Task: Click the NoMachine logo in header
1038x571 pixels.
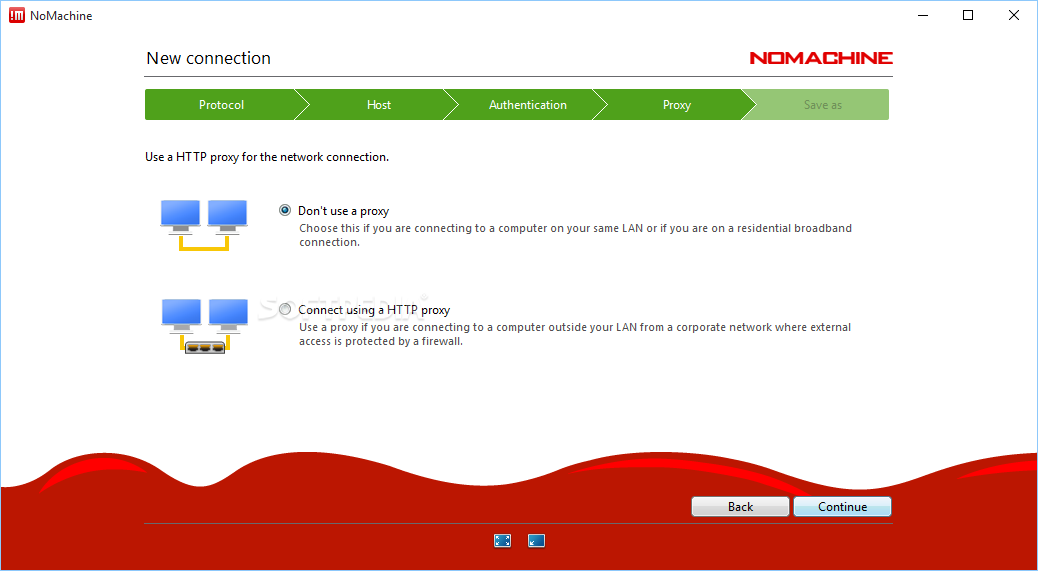Action: point(821,58)
